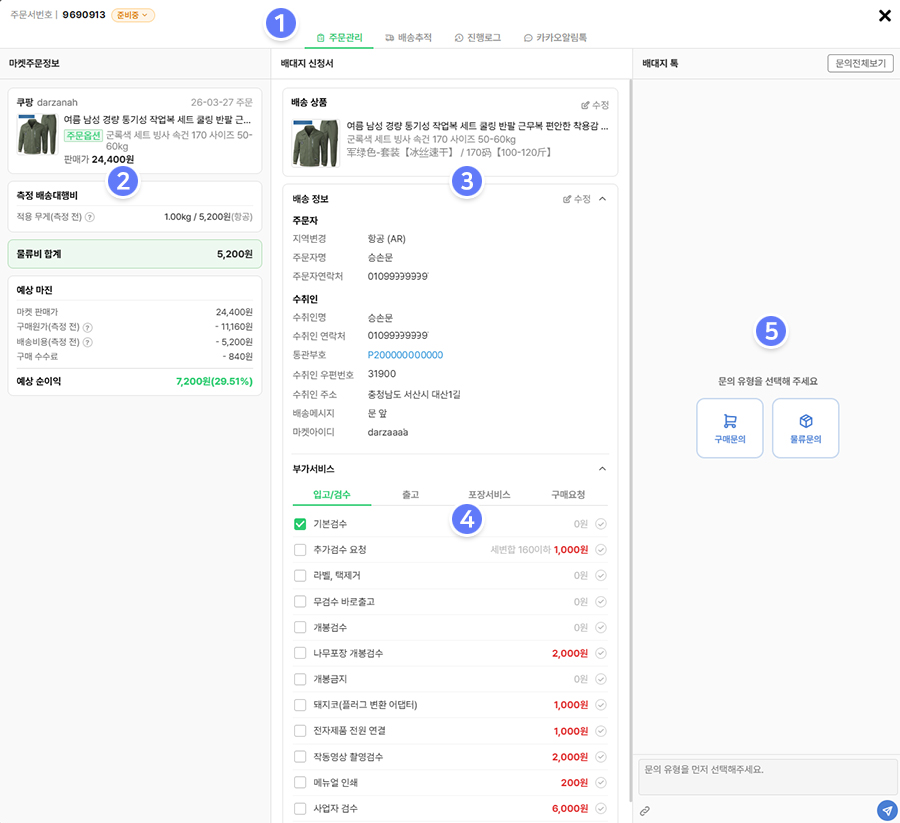Viewport: 900px width, 823px height.
Task: Click the 문의전체보기 button
Action: point(860,63)
